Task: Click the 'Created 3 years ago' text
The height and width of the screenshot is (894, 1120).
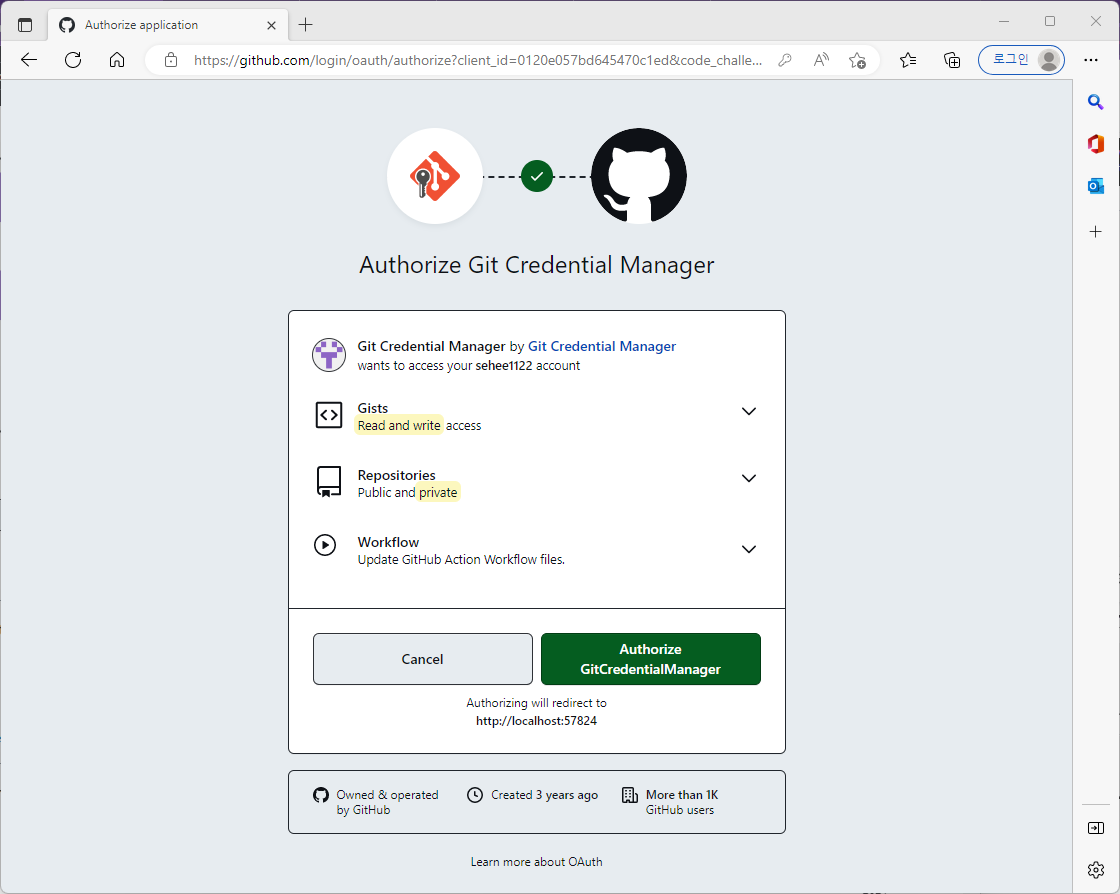Action: pos(544,795)
